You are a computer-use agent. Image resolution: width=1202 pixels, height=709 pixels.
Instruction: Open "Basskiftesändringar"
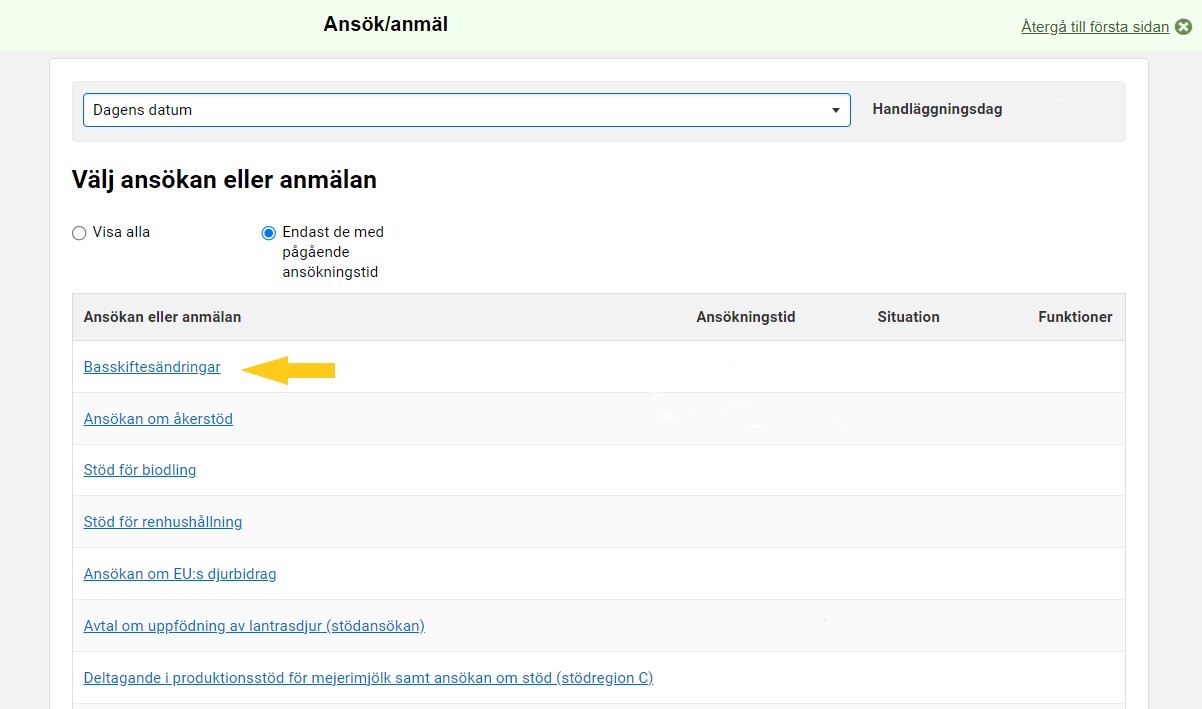click(152, 367)
